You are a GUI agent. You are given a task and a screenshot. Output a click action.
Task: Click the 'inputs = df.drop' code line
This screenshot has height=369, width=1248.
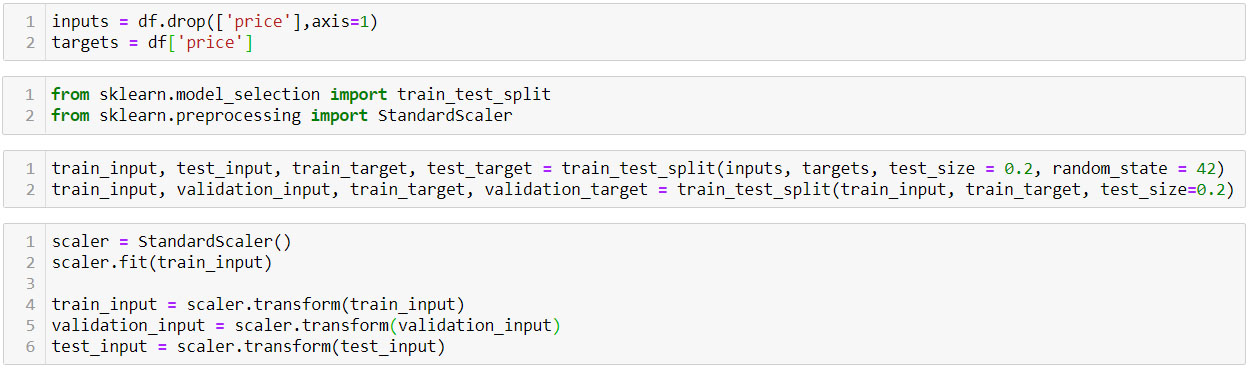tap(214, 22)
